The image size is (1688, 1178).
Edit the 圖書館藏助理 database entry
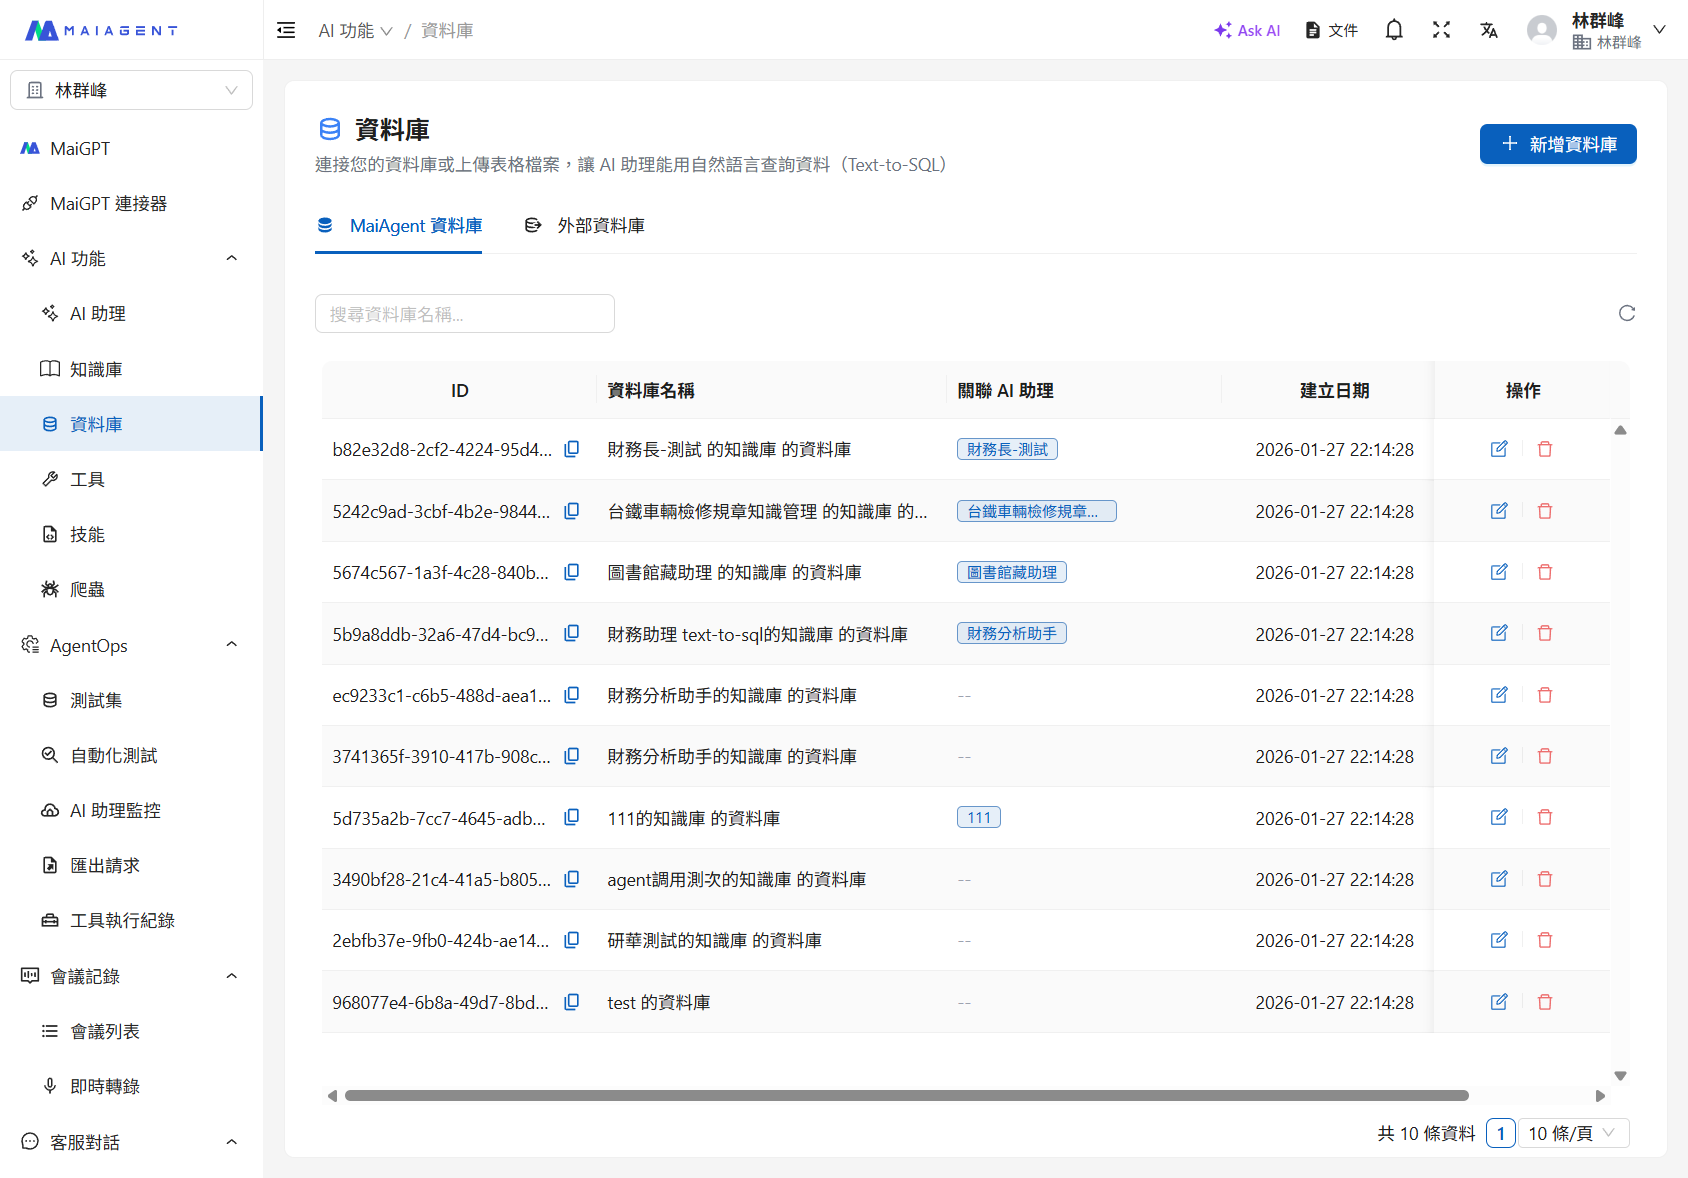tap(1499, 572)
